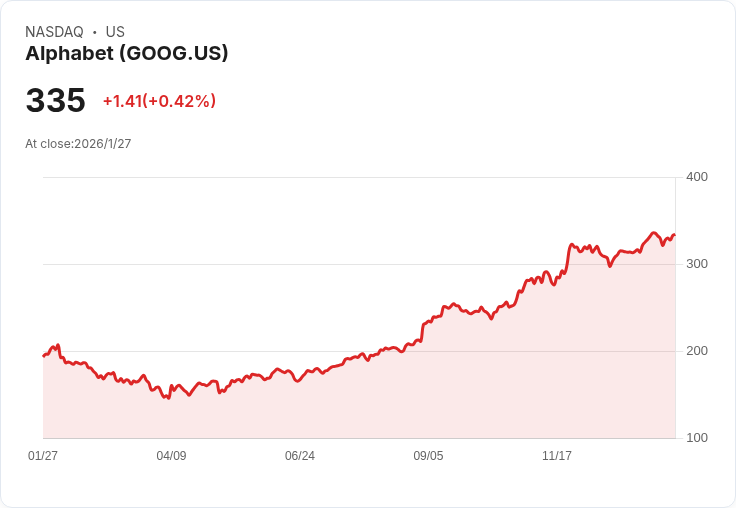The width and height of the screenshot is (736, 508).
Task: Click the red +1.41(+0.42%) change value
Action: [x=159, y=101]
